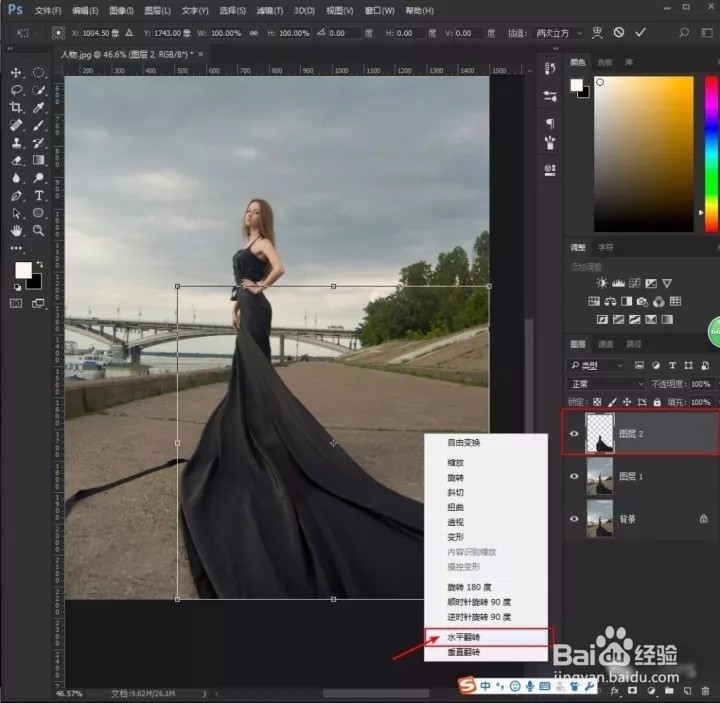The image size is (720, 703).
Task: Select 图层 1 layer thumbnail
Action: [x=600, y=476]
